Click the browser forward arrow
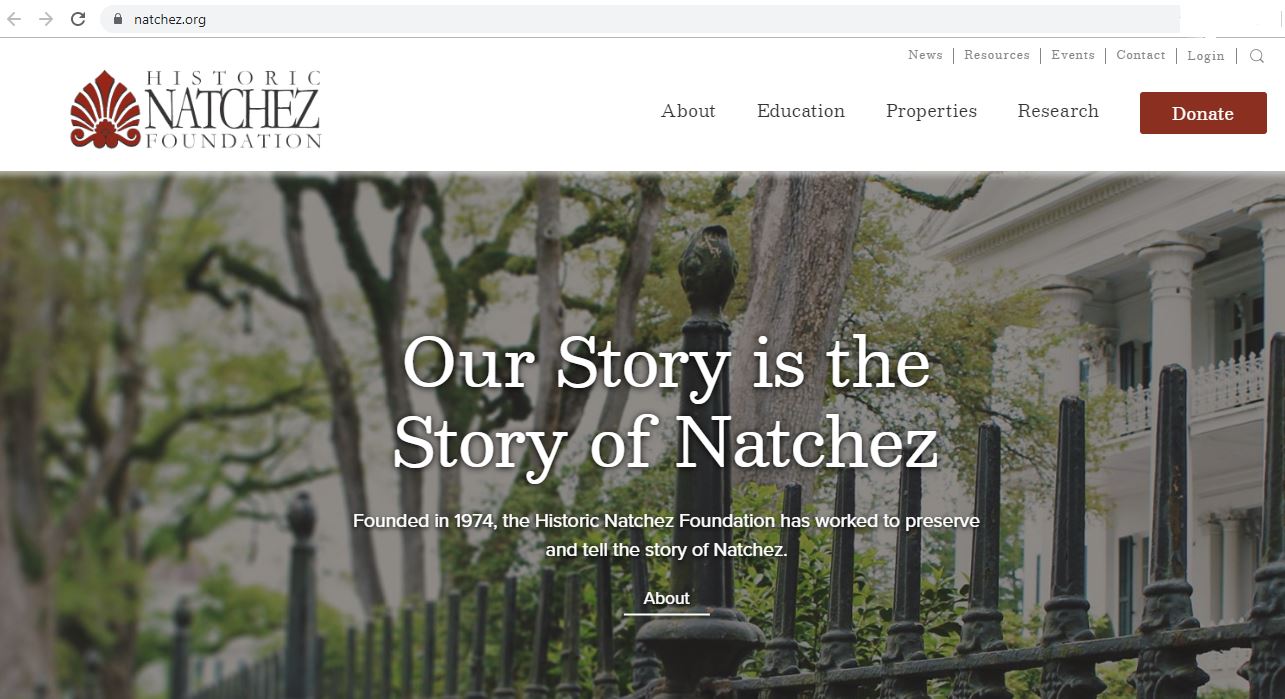 click(46, 19)
